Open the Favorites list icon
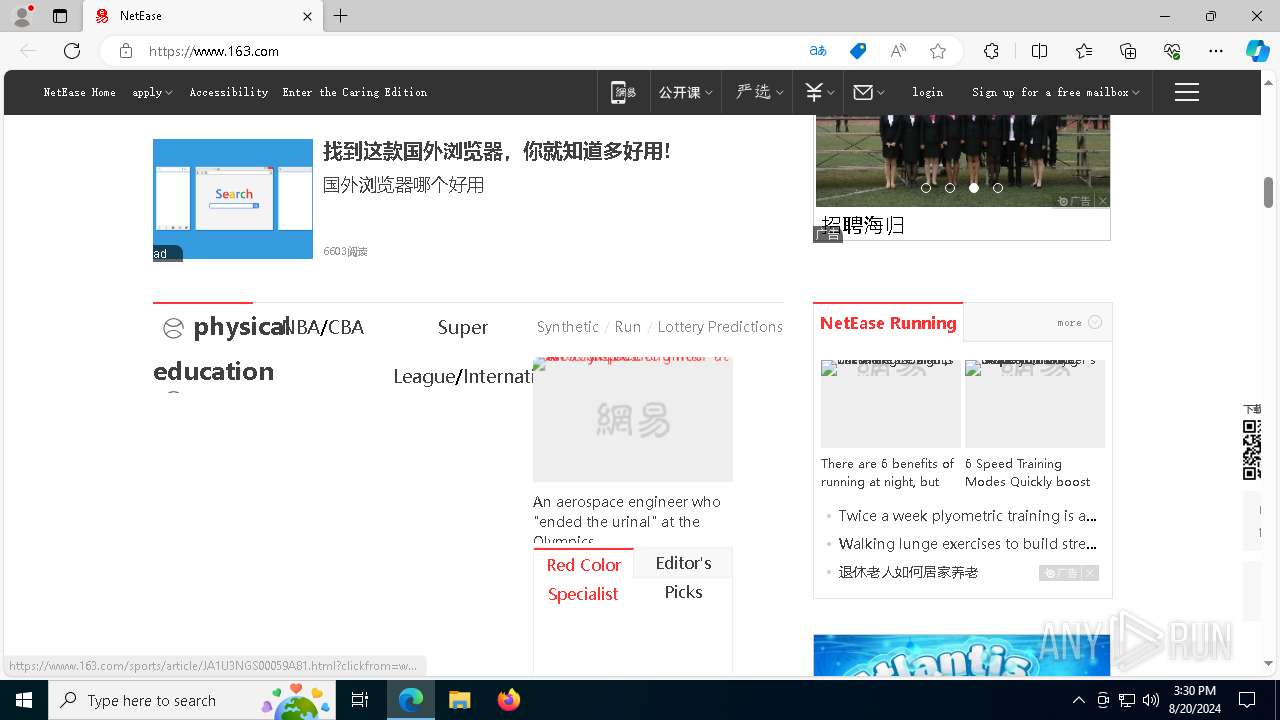Image resolution: width=1280 pixels, height=720 pixels. (1084, 51)
